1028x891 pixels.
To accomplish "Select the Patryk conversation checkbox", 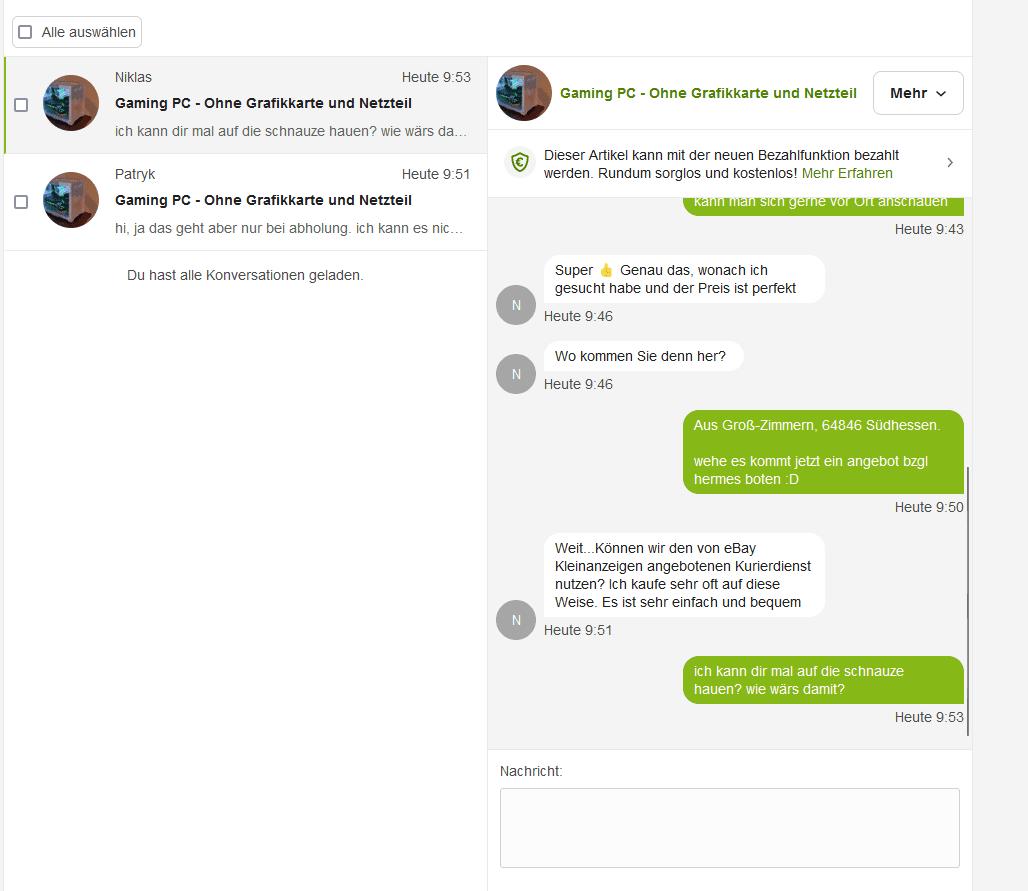I will (x=21, y=202).
